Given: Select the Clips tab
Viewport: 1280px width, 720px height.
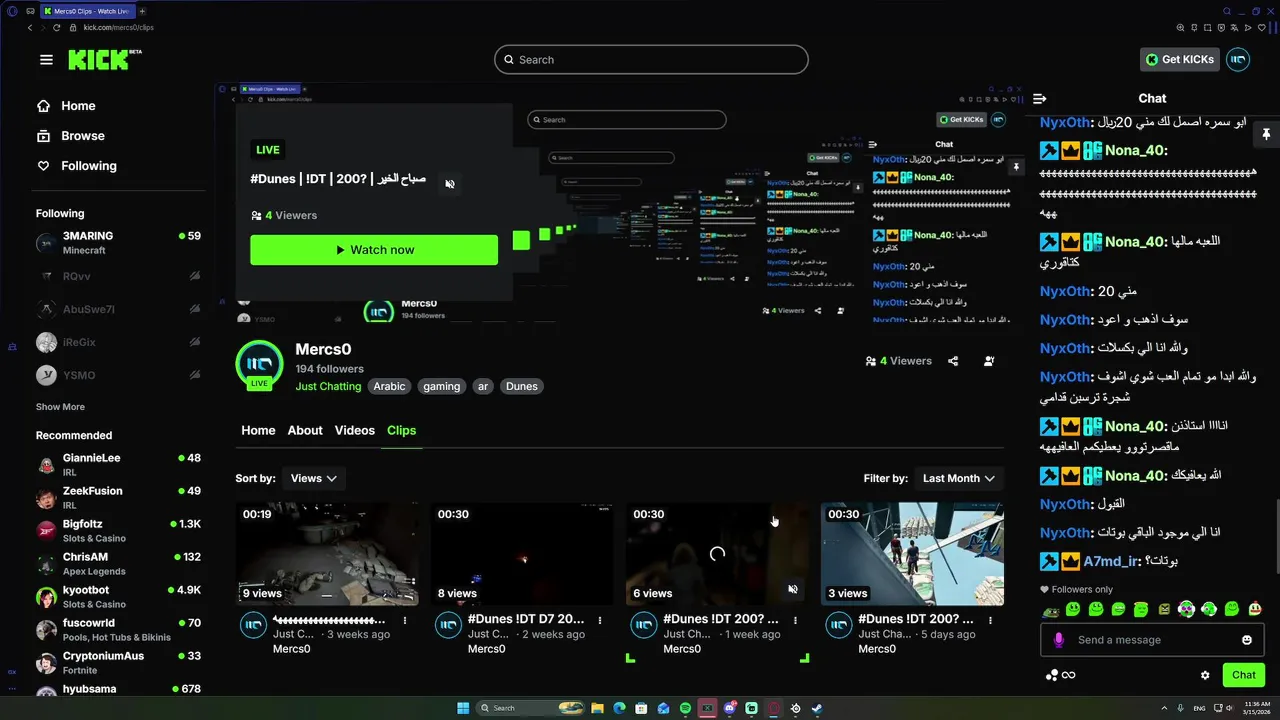Looking at the screenshot, I should [x=401, y=430].
